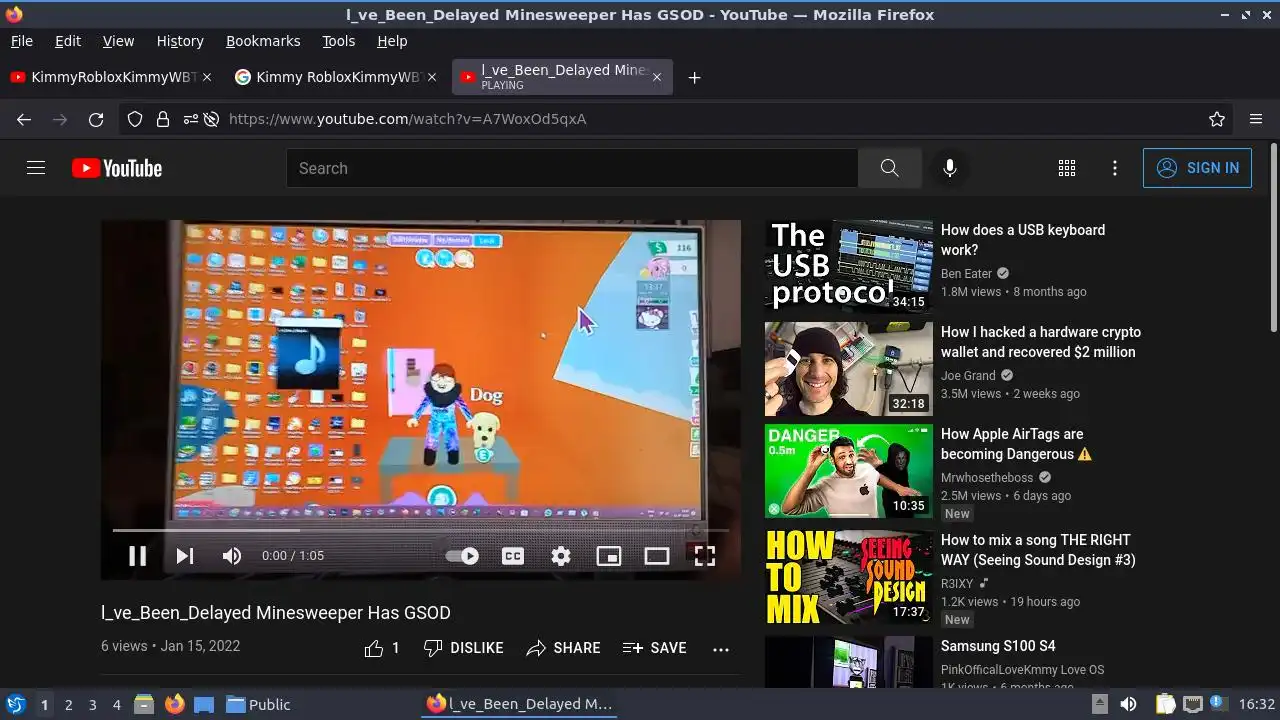Pause the video playback

137,556
